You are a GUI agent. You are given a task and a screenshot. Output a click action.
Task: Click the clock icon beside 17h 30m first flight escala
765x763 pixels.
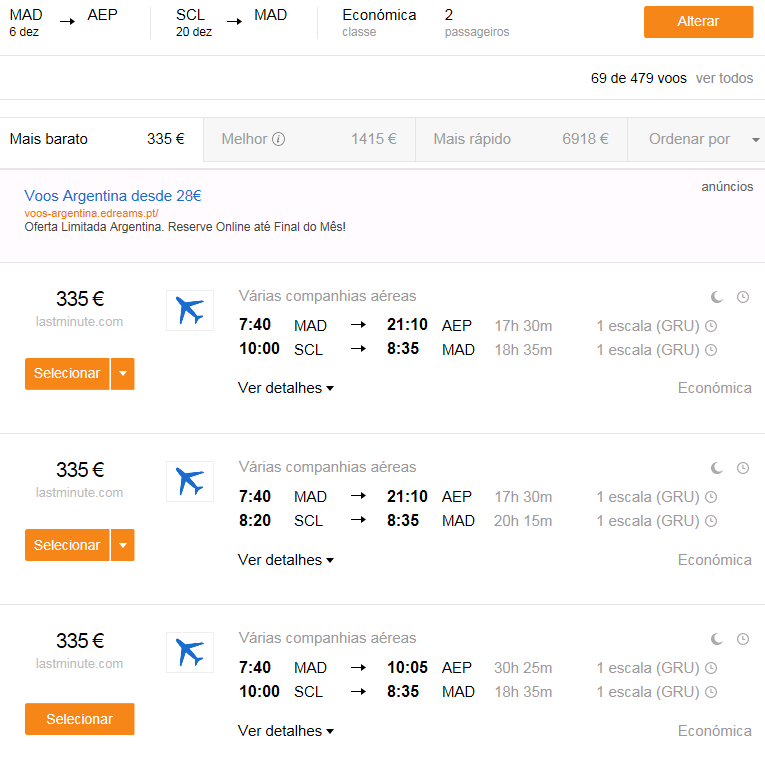pos(711,326)
